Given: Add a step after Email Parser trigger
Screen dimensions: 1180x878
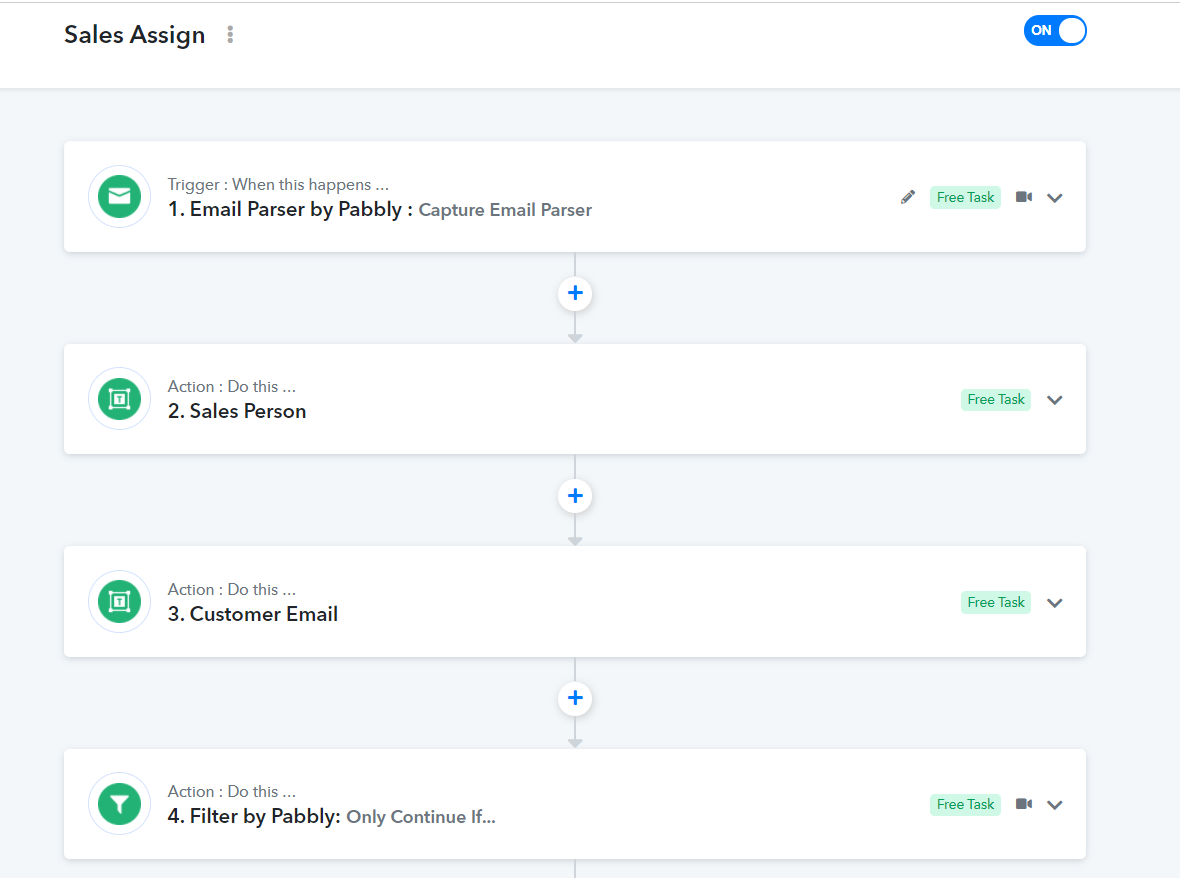Looking at the screenshot, I should [x=575, y=294].
